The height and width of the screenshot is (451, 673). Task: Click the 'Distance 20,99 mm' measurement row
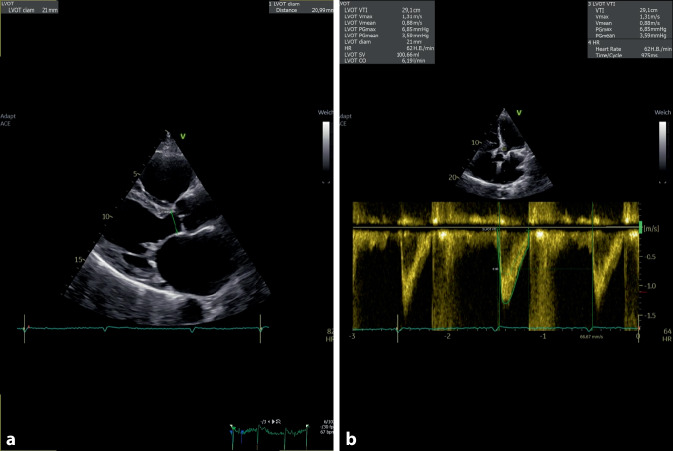point(303,10)
